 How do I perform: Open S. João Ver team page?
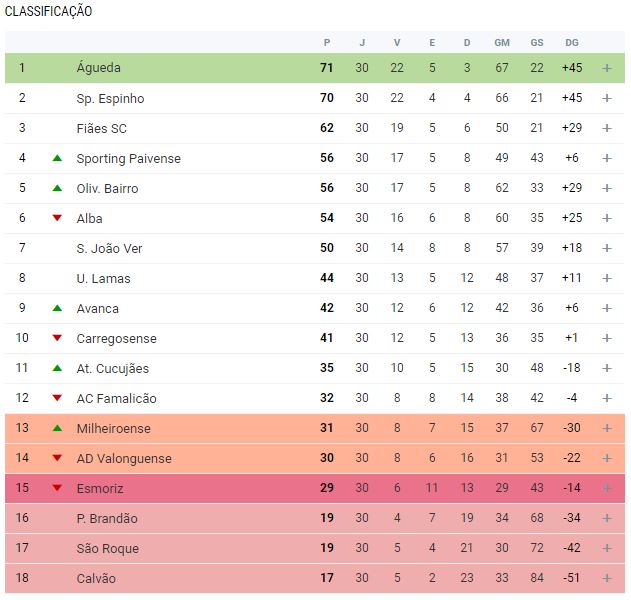(x=110, y=248)
